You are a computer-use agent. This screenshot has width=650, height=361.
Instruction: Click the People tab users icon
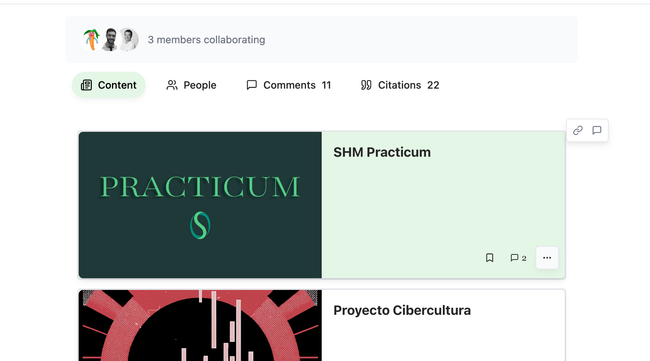[172, 85]
